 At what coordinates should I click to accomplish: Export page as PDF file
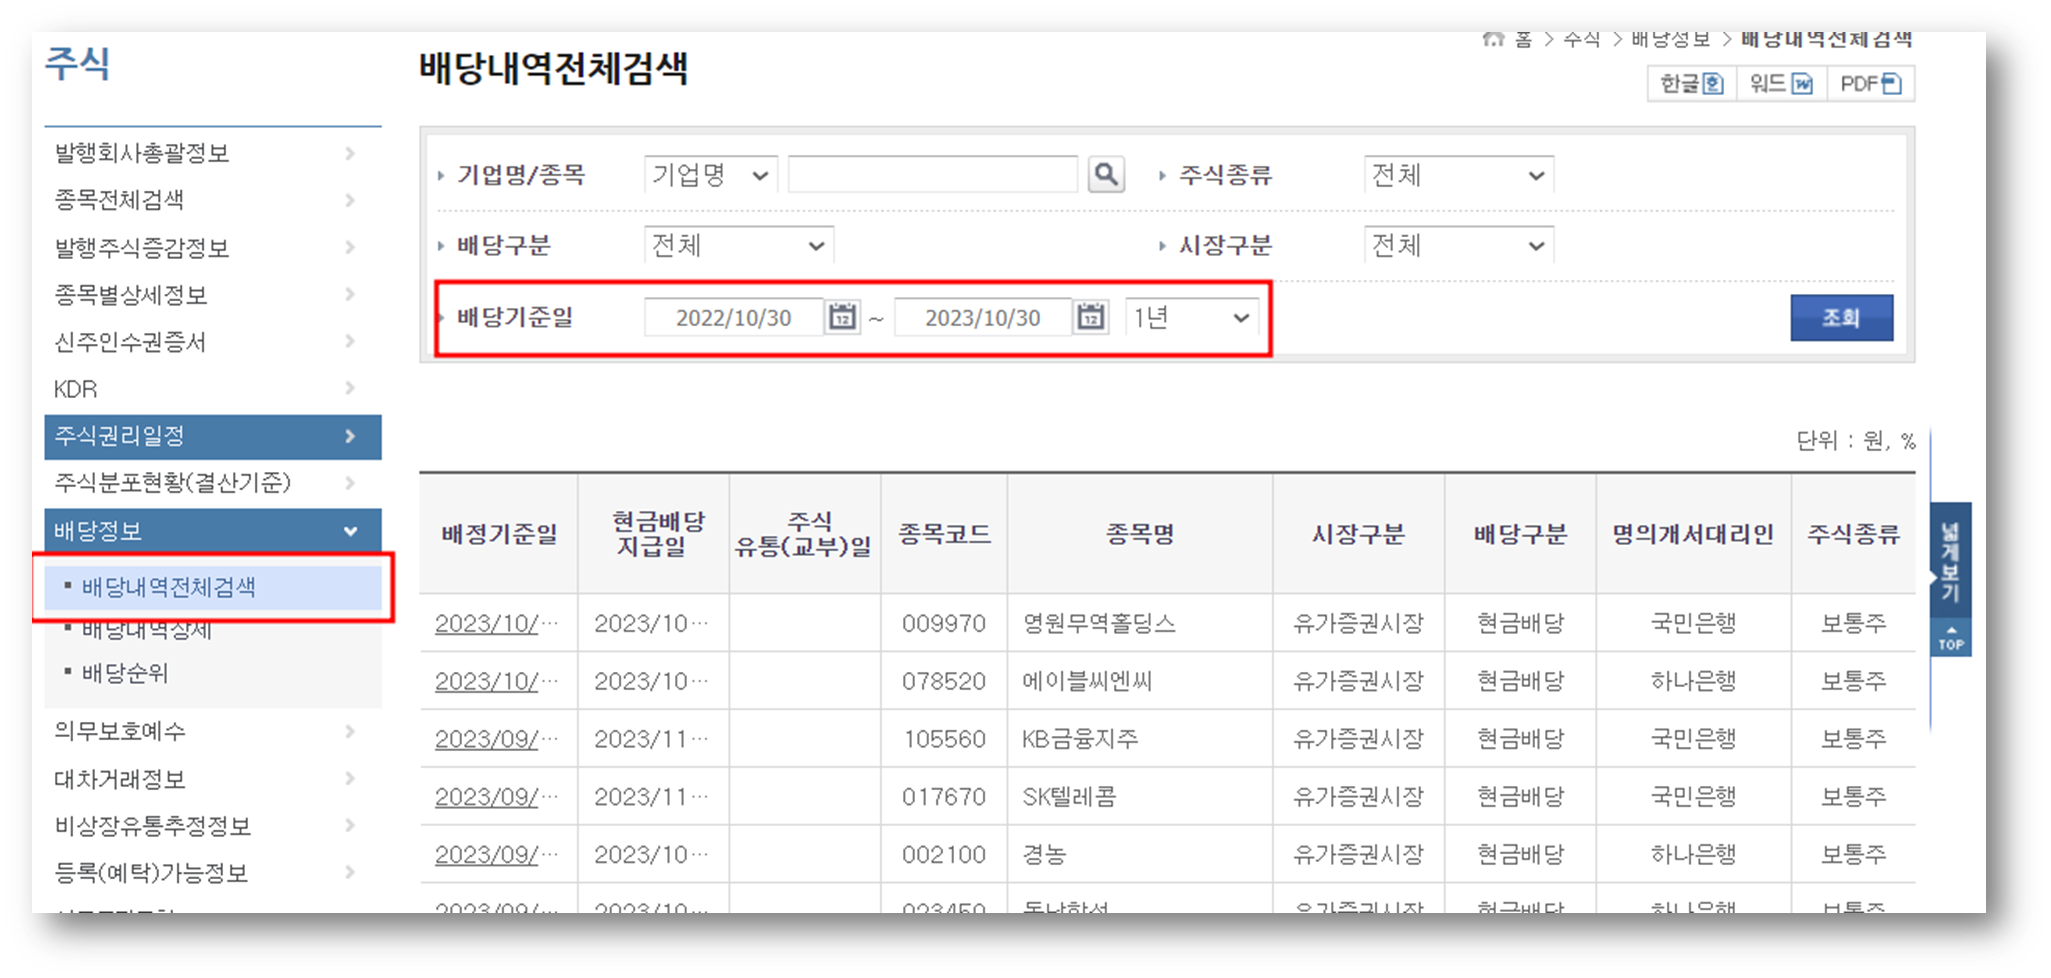[1870, 84]
